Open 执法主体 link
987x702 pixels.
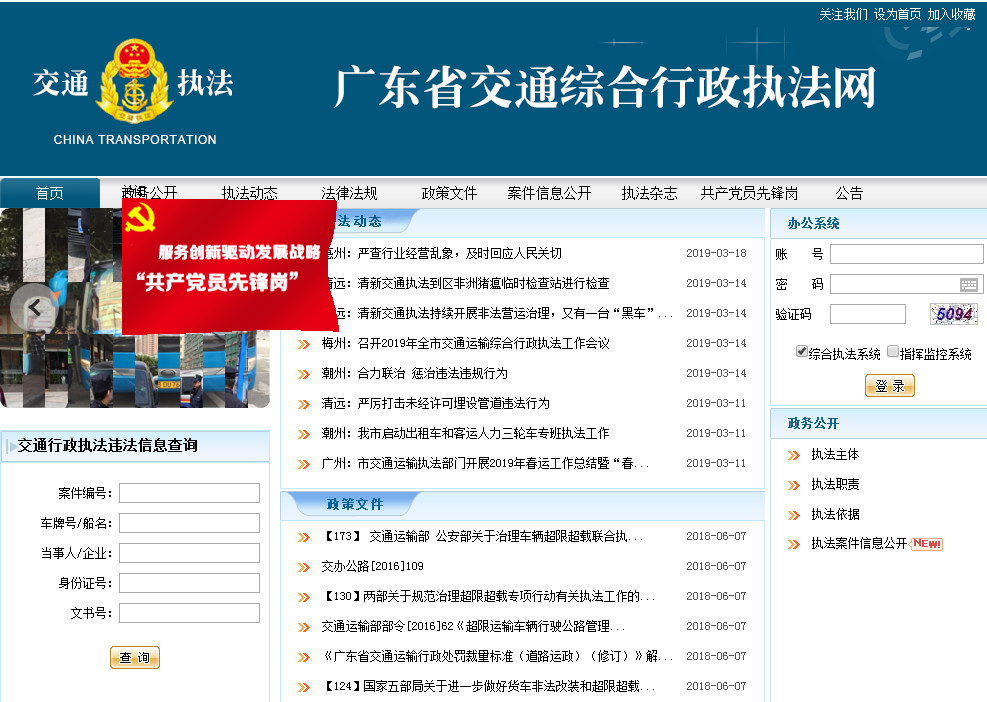(x=835, y=455)
